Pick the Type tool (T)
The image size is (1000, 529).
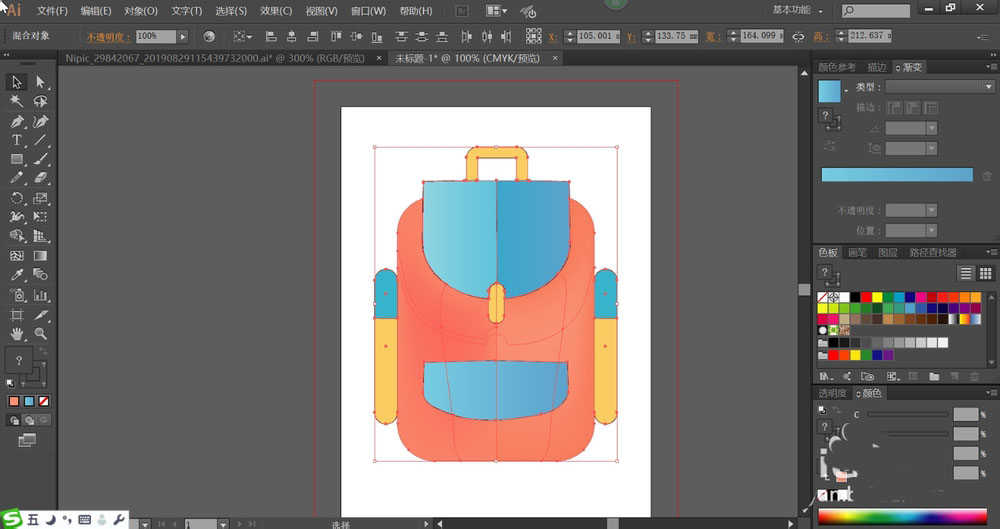coord(17,140)
